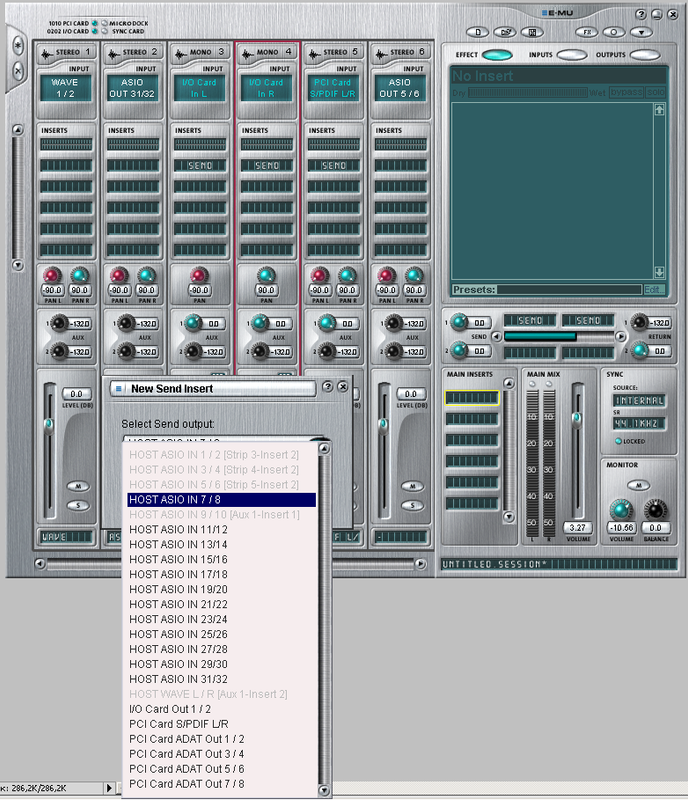
Task: Choose PCI Card S/PDIF L/R output
Action: tap(222, 724)
